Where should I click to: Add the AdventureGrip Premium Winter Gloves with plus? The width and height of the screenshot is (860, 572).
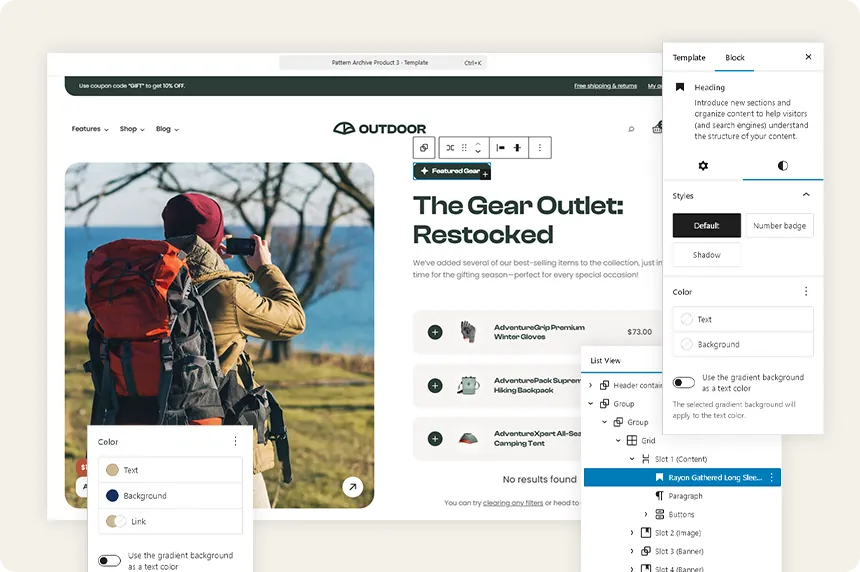(435, 332)
